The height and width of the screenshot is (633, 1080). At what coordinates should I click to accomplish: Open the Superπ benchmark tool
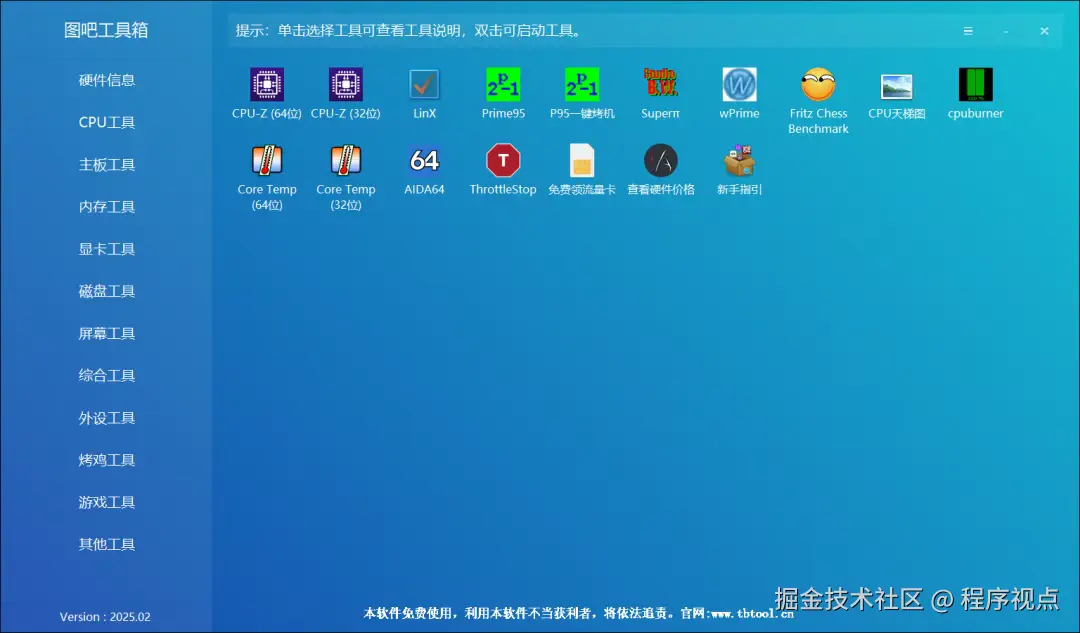(660, 94)
